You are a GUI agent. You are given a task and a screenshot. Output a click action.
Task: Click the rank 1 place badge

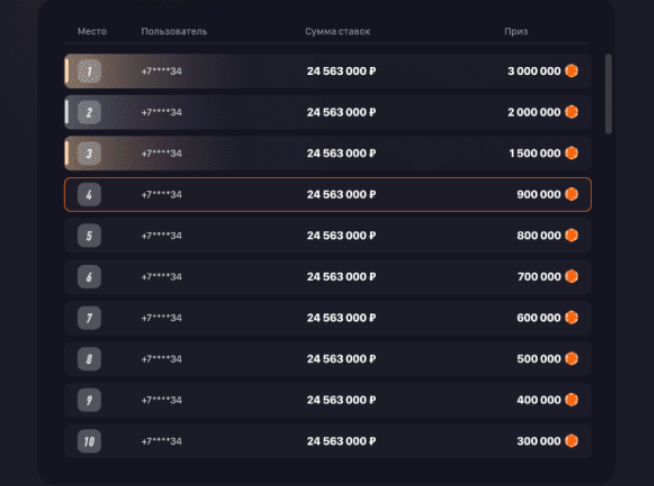tap(89, 71)
